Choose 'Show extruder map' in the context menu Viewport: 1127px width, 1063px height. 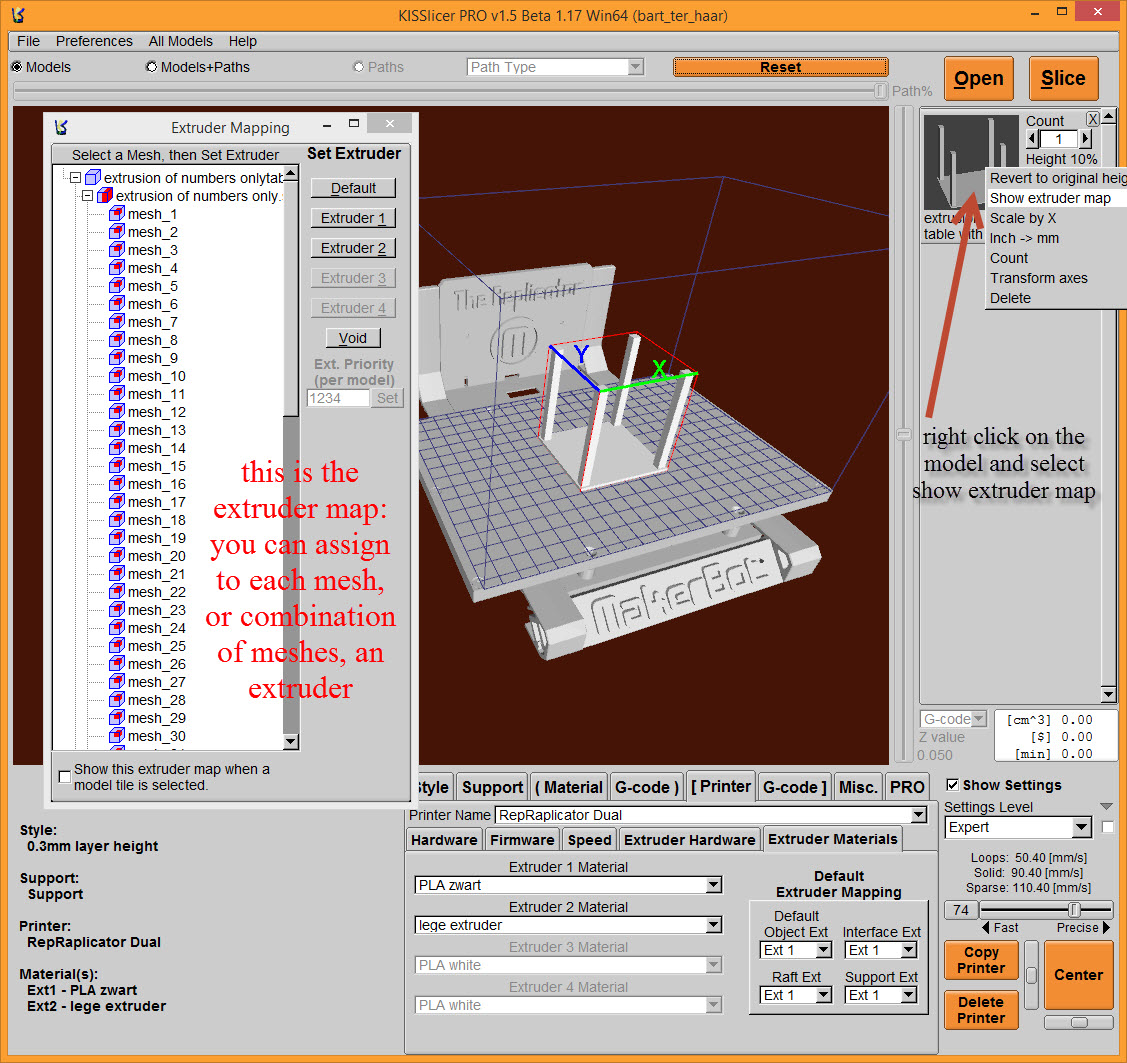[1050, 198]
